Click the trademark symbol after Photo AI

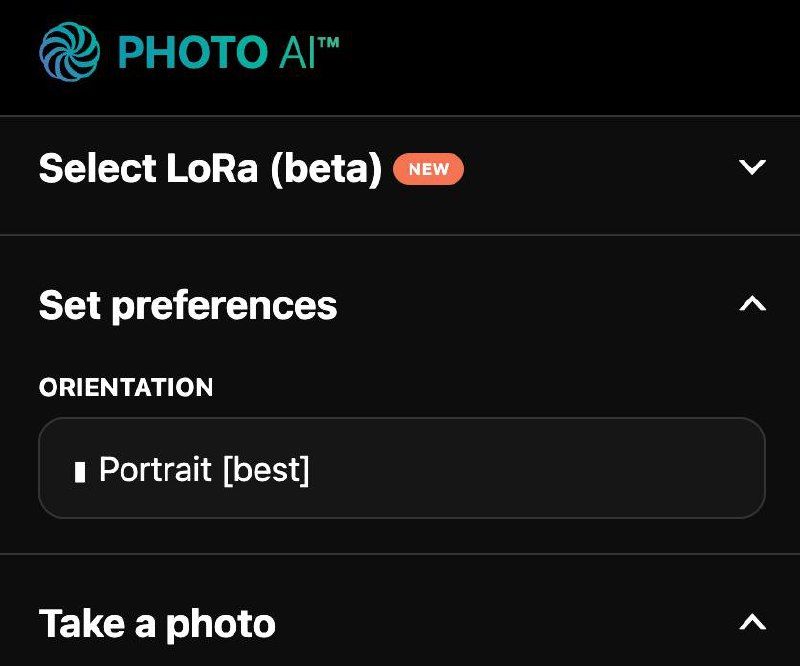coord(329,42)
